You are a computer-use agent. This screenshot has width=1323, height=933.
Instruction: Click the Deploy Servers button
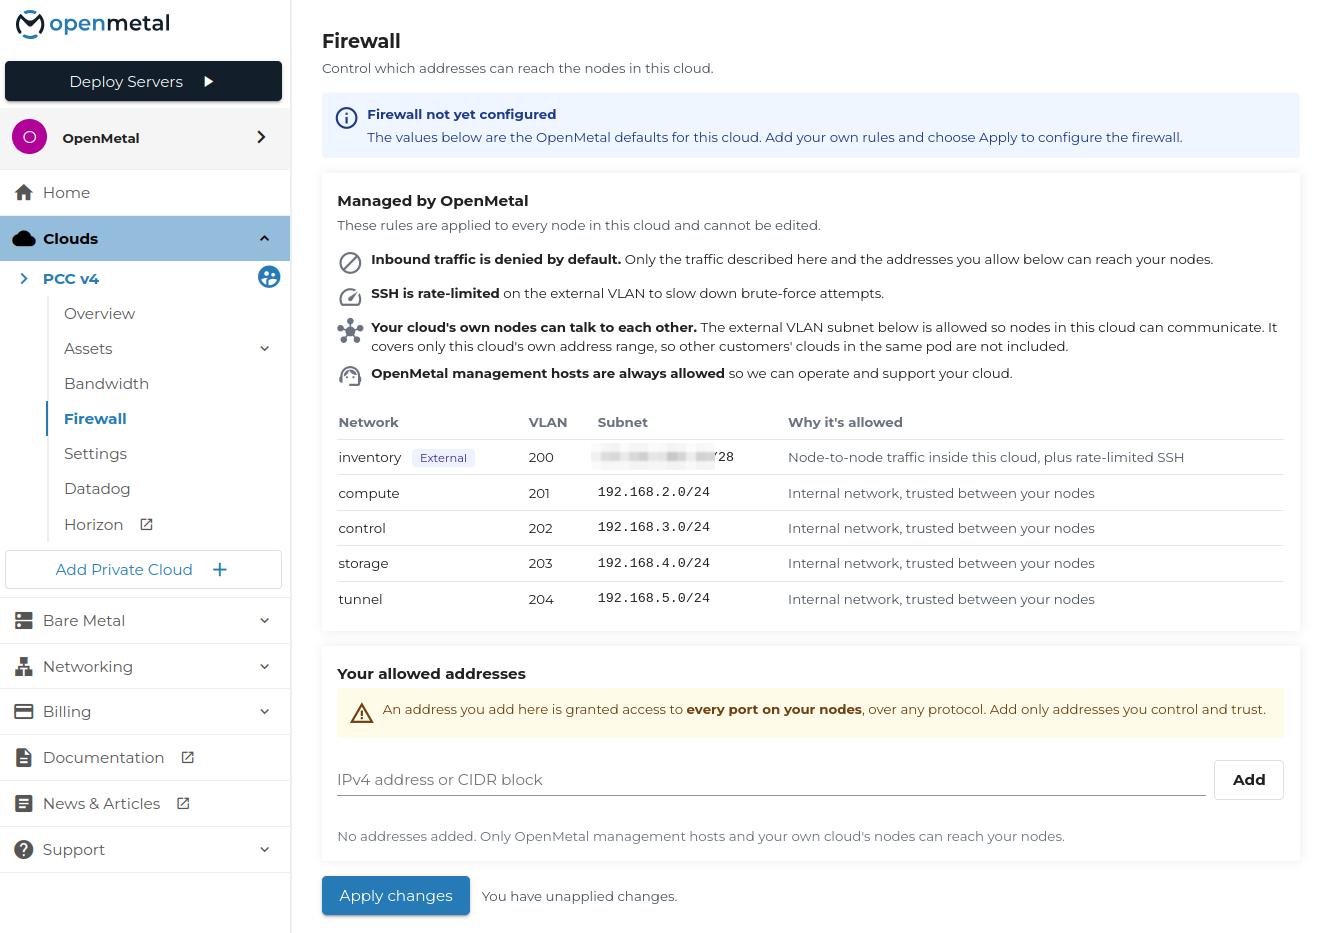[143, 81]
